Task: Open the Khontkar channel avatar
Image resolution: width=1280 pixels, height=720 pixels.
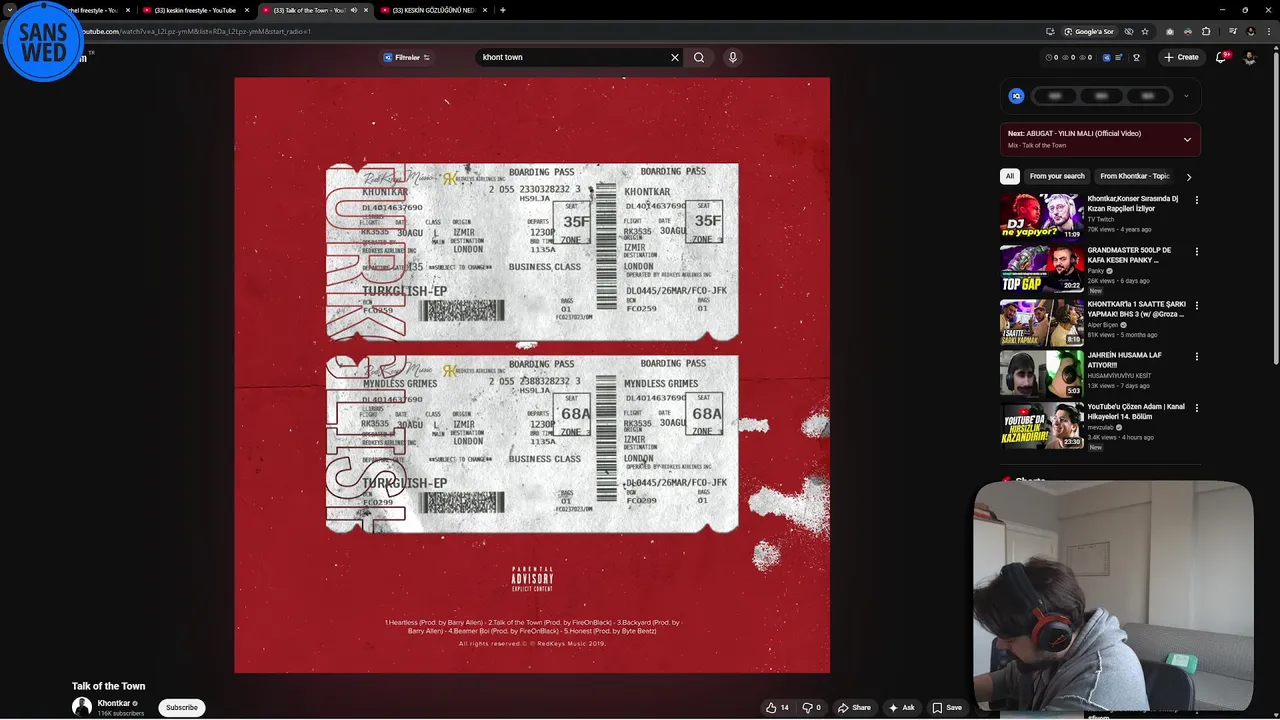Action: pyautogui.click(x=82, y=707)
